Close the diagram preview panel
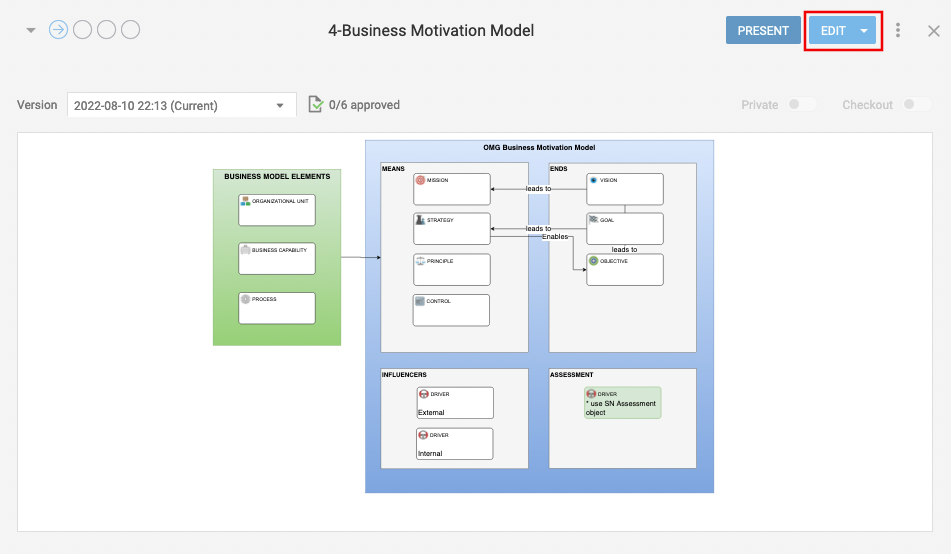This screenshot has height=554, width=951. [933, 30]
